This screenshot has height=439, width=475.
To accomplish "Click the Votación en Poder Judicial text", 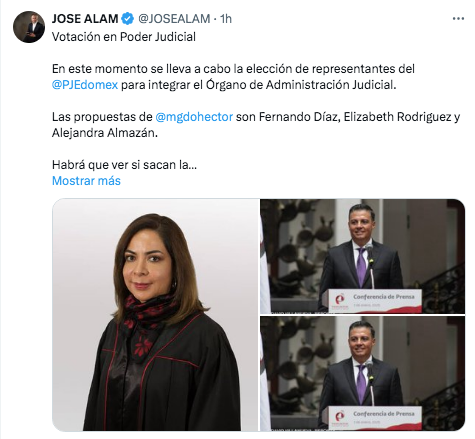I will tap(124, 37).
